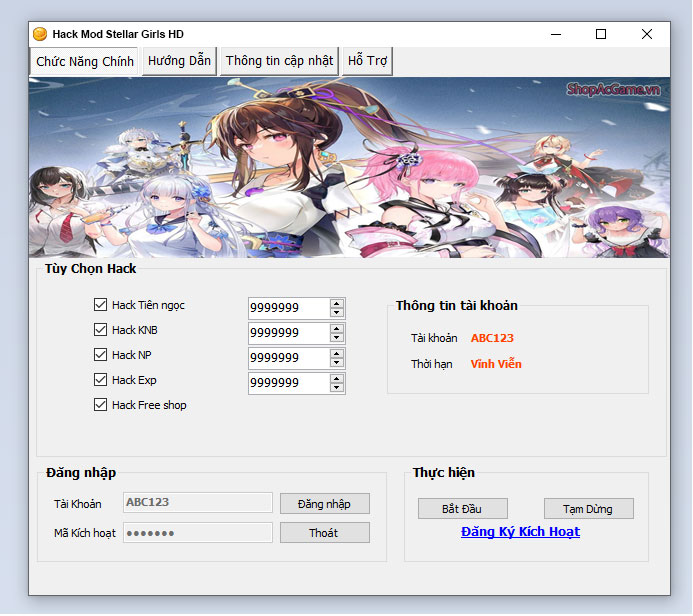Viewport: 693px width, 616px height.
Task: Increase the Hack Tiên ngọc value with up arrow
Action: (337, 303)
